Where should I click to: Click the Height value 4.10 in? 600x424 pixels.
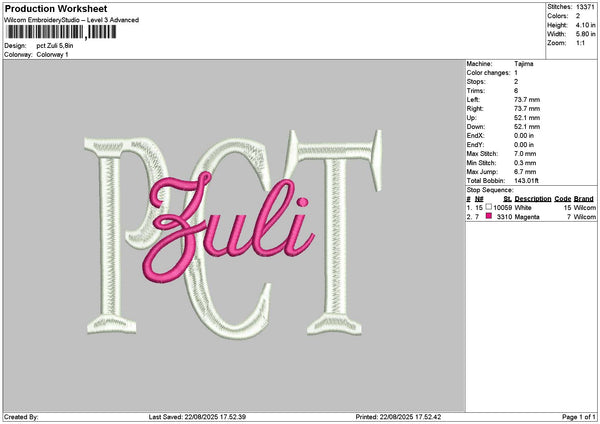point(585,25)
